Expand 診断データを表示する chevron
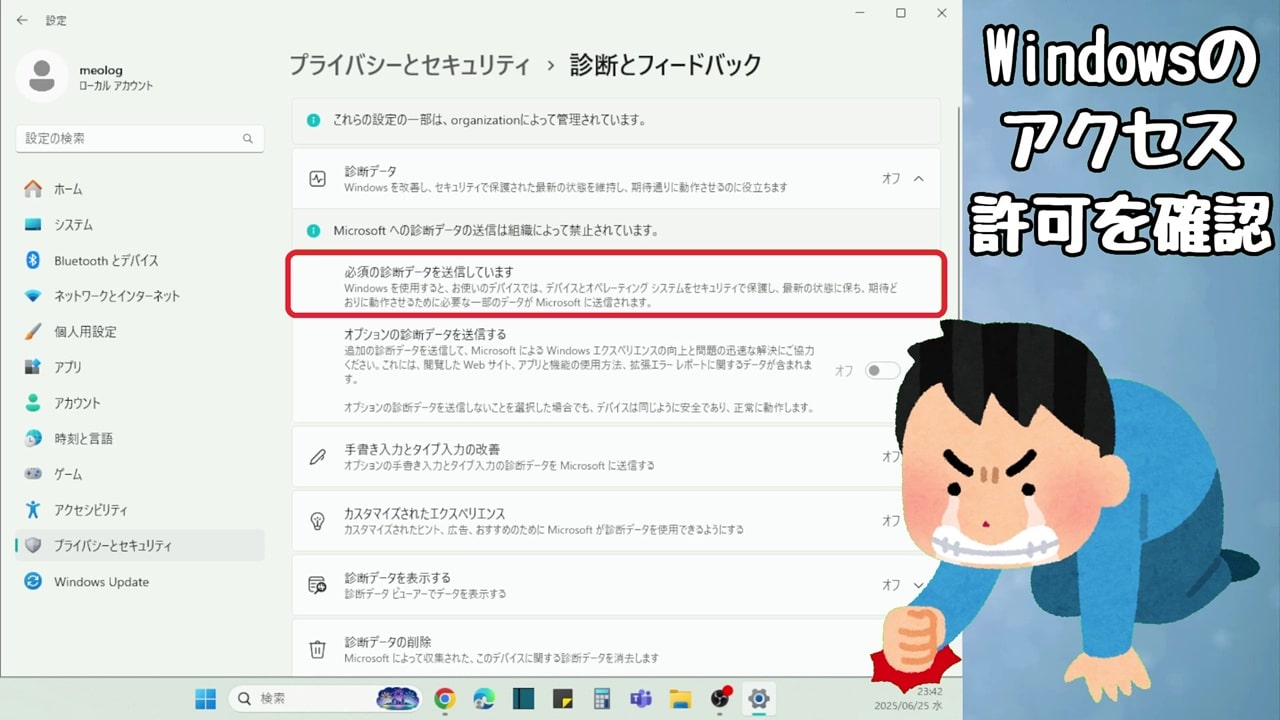1280x720 pixels. click(x=919, y=585)
